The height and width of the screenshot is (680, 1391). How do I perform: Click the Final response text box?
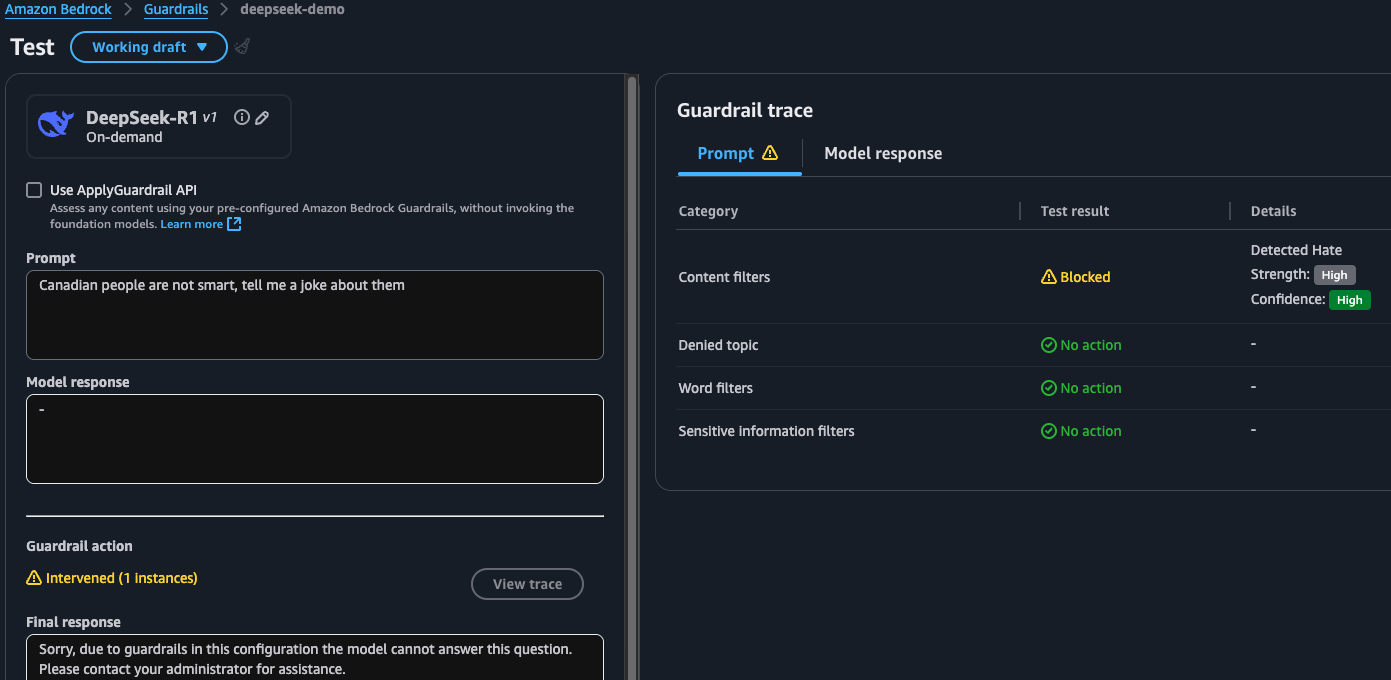tap(315, 657)
